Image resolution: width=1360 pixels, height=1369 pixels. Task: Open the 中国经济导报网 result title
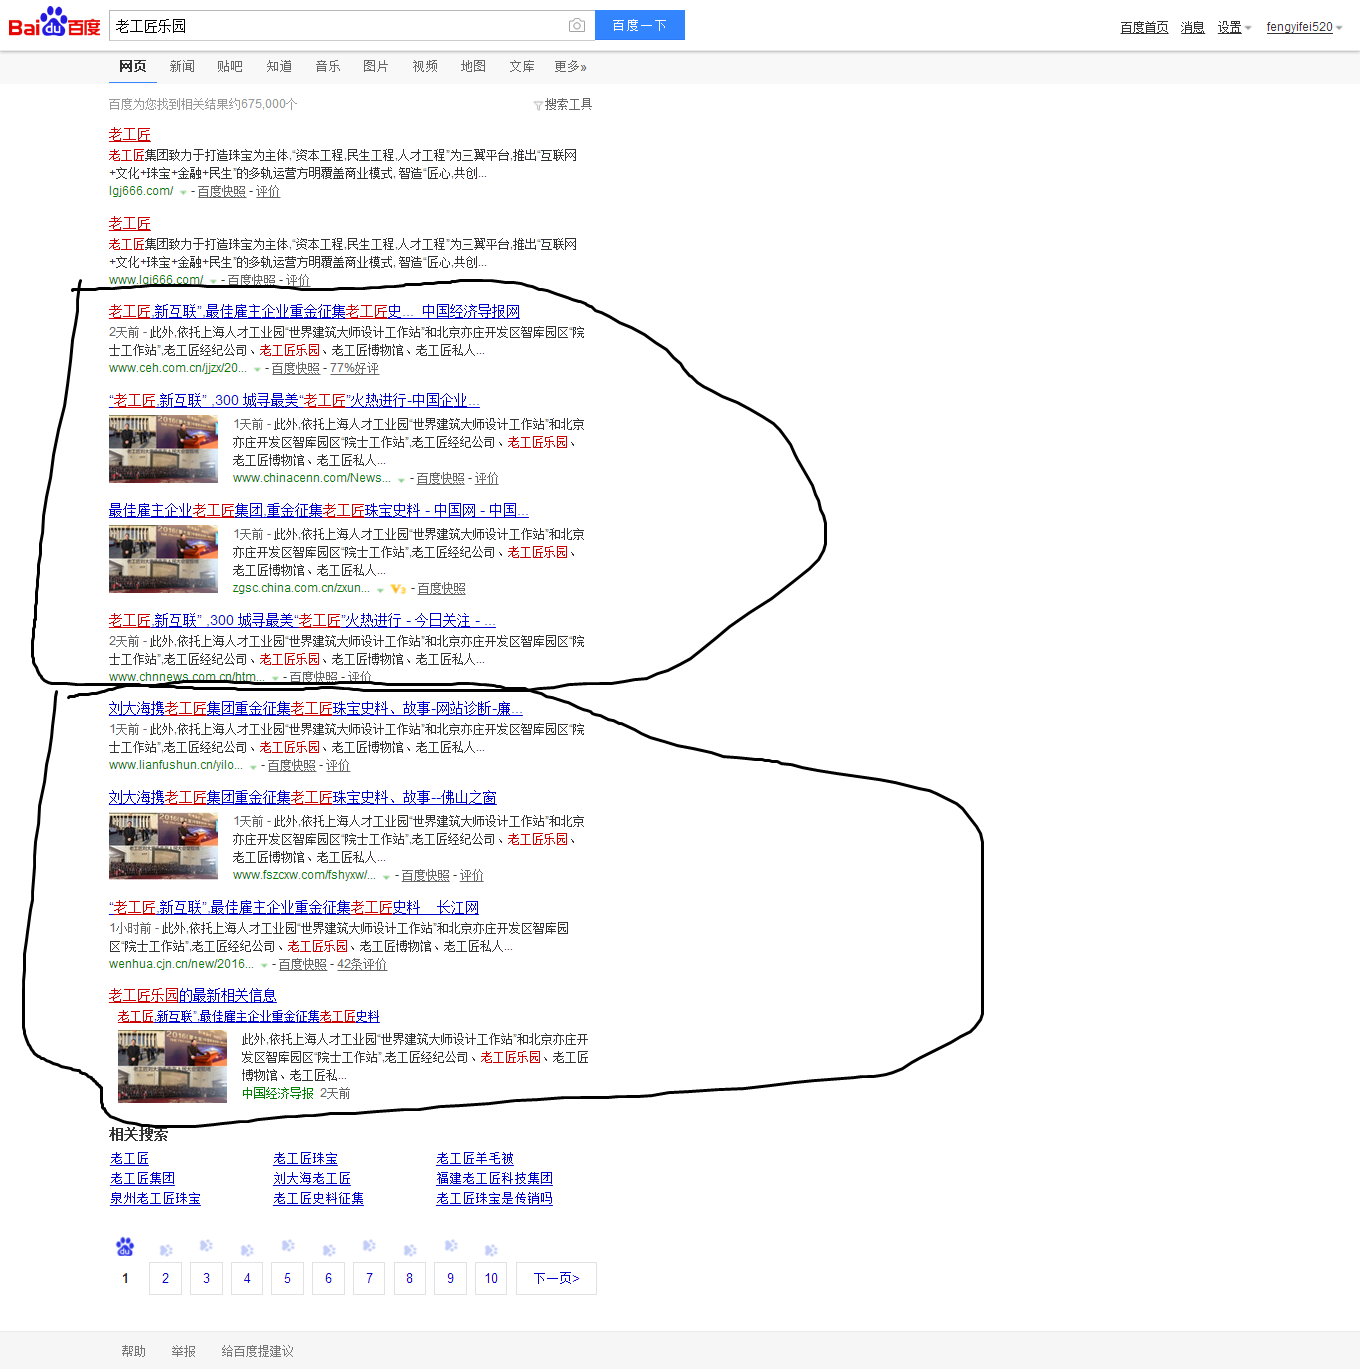tap(314, 311)
